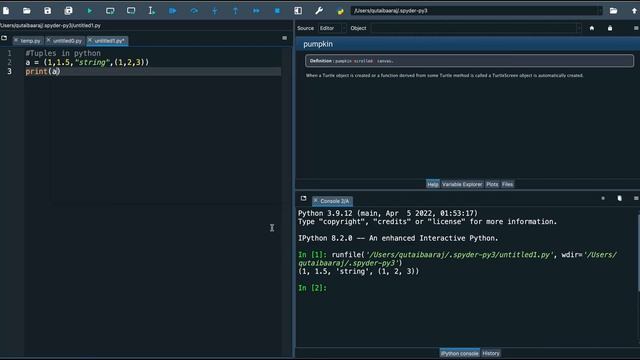The image size is (640, 360).
Task: Go to the Help pane home page
Action: 592,28
